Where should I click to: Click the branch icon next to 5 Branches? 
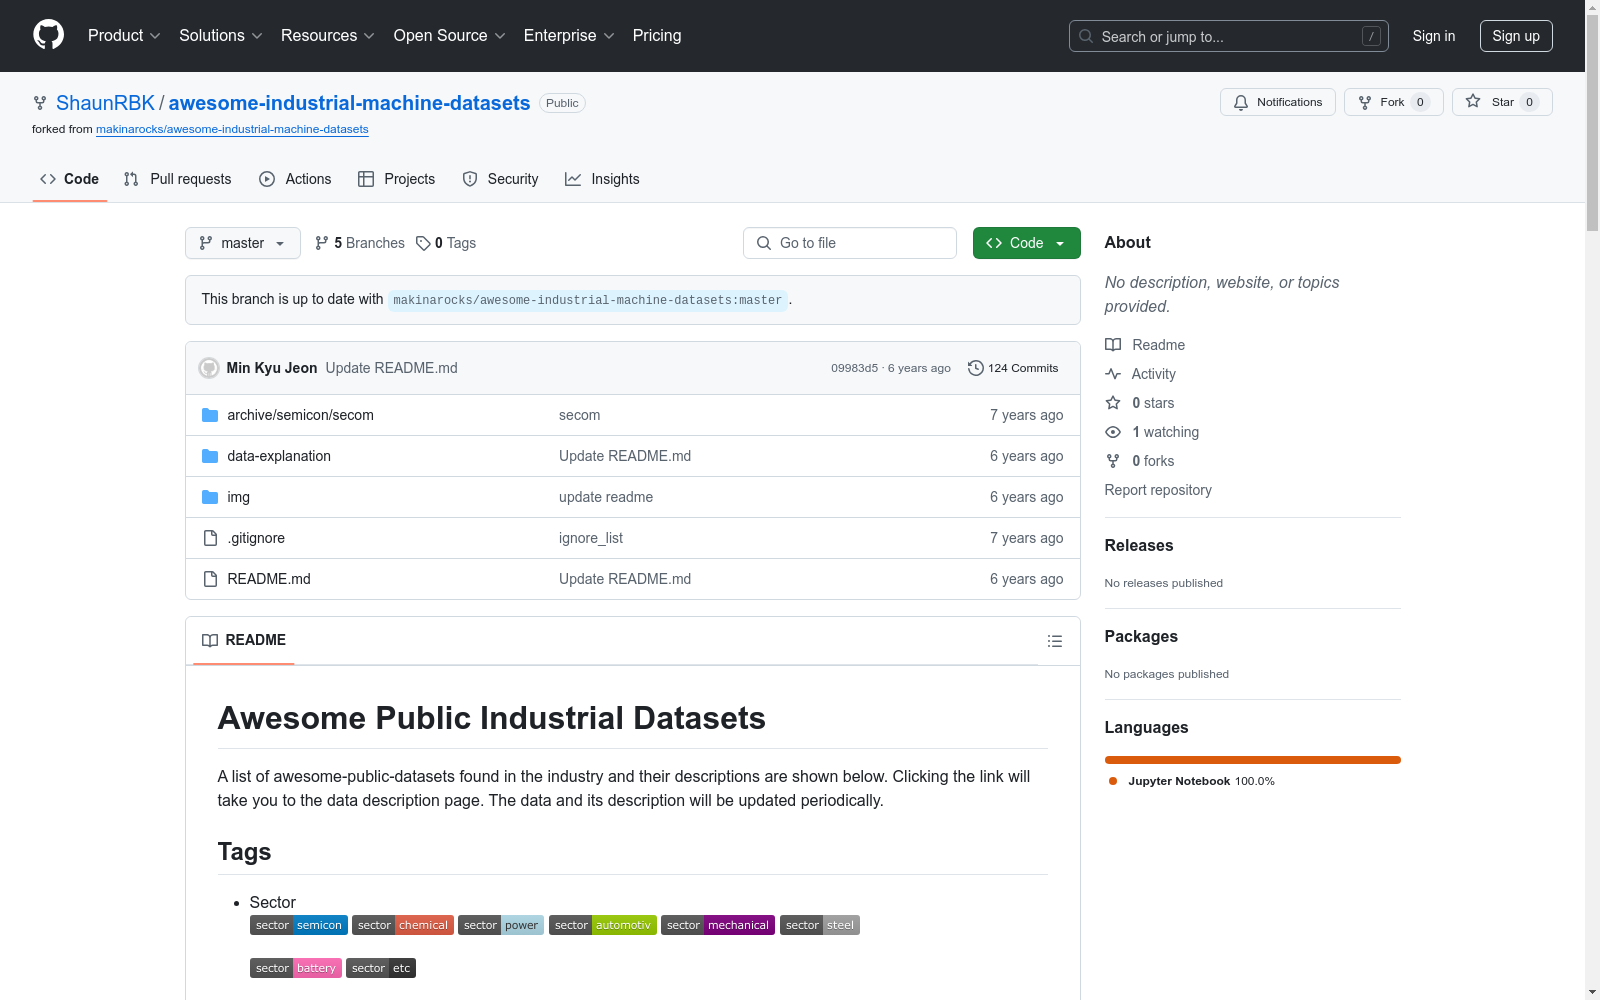pos(322,243)
